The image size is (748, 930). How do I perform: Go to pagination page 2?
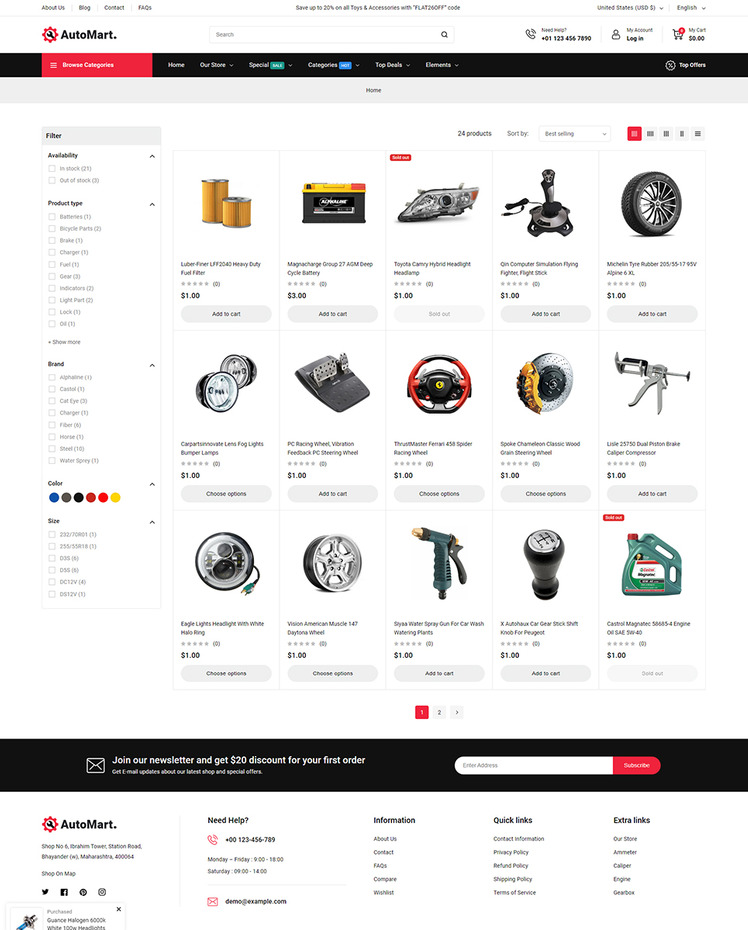click(x=439, y=712)
